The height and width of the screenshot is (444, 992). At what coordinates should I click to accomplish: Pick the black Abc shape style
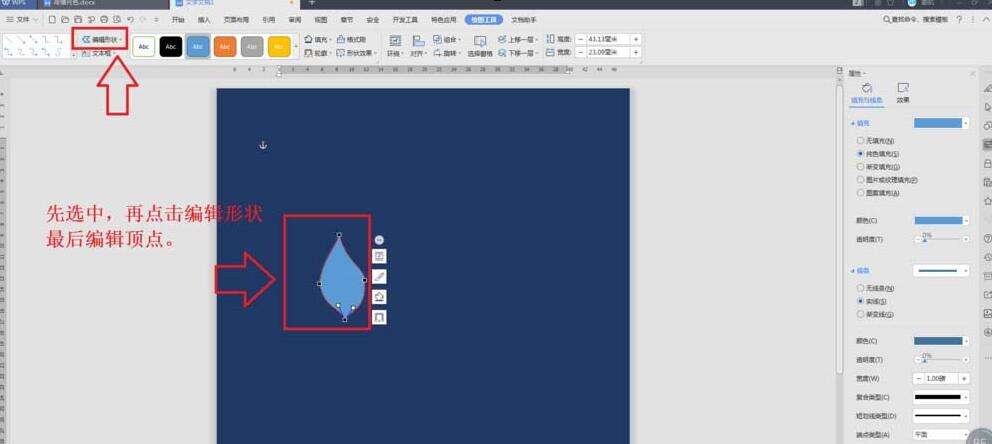pos(171,46)
